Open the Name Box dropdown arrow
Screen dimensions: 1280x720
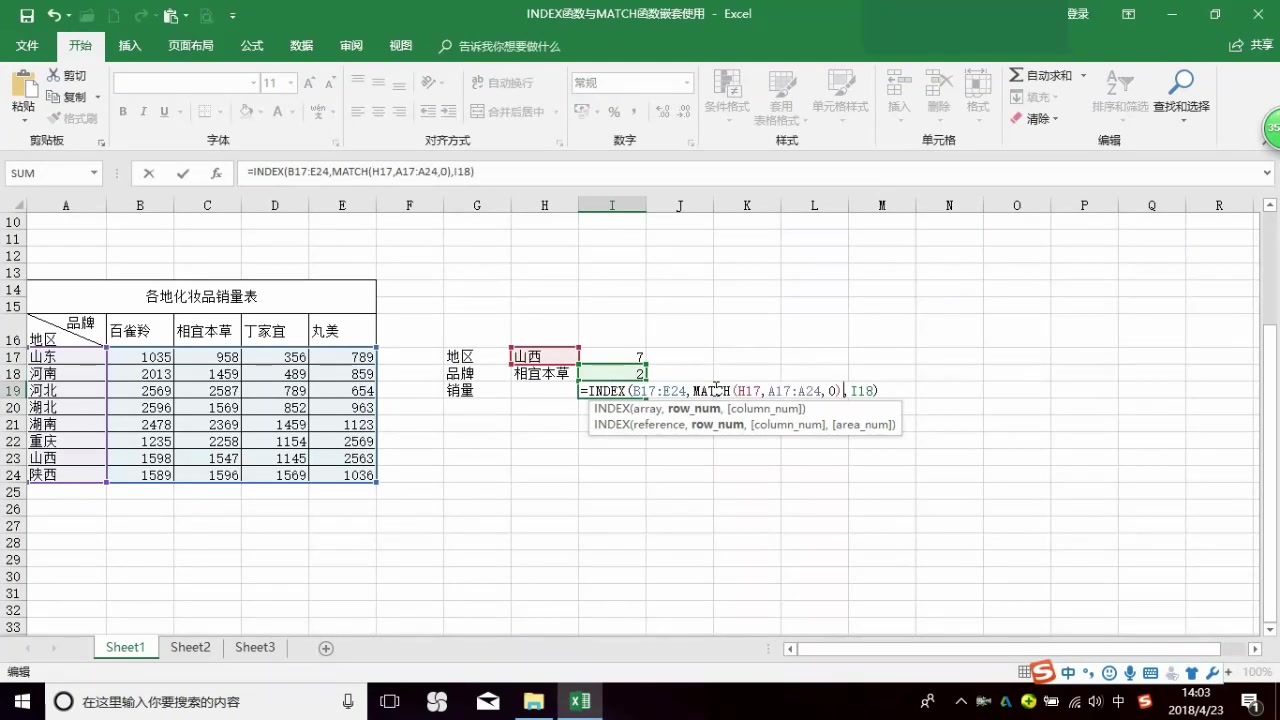(92, 172)
